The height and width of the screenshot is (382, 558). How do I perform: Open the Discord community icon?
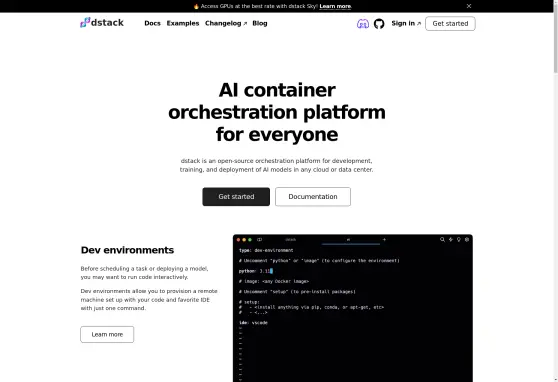[363, 24]
